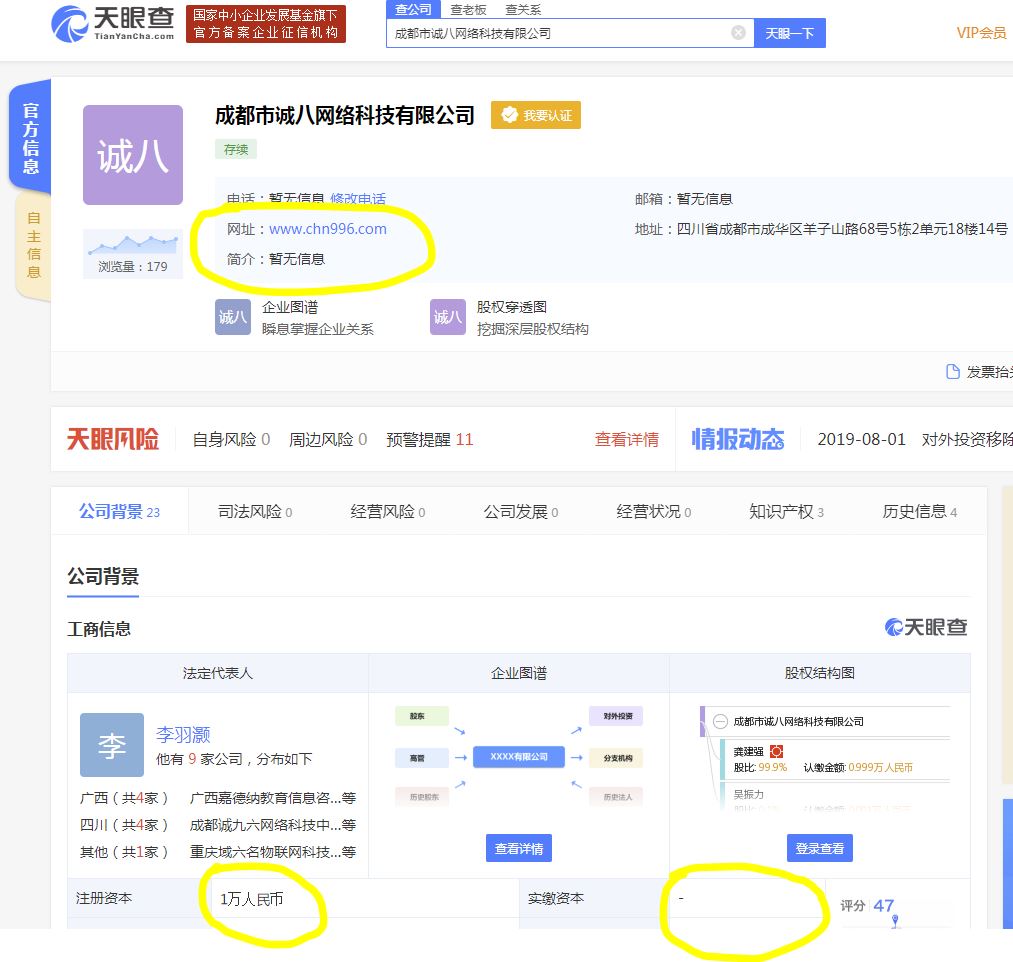Click the 情报动态 heading

[738, 439]
